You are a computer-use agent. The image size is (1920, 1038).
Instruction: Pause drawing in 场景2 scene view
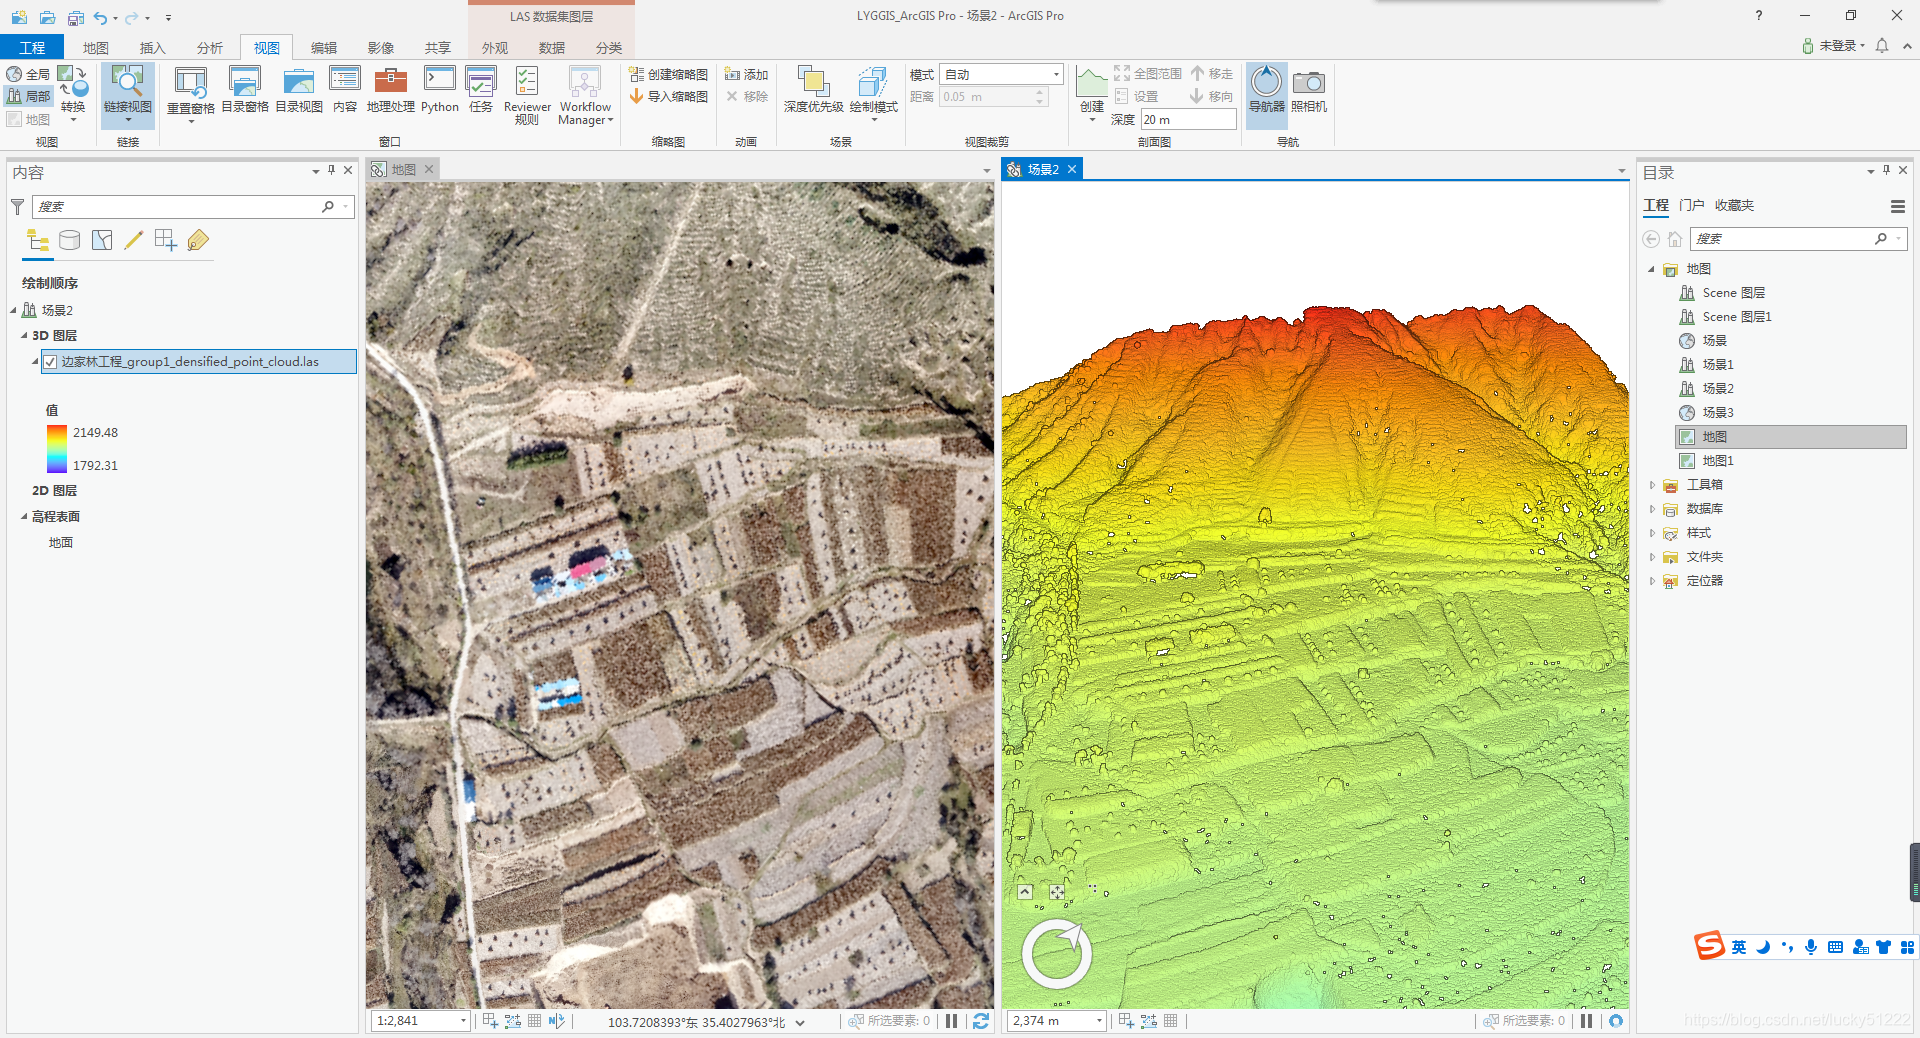[x=1586, y=1021]
